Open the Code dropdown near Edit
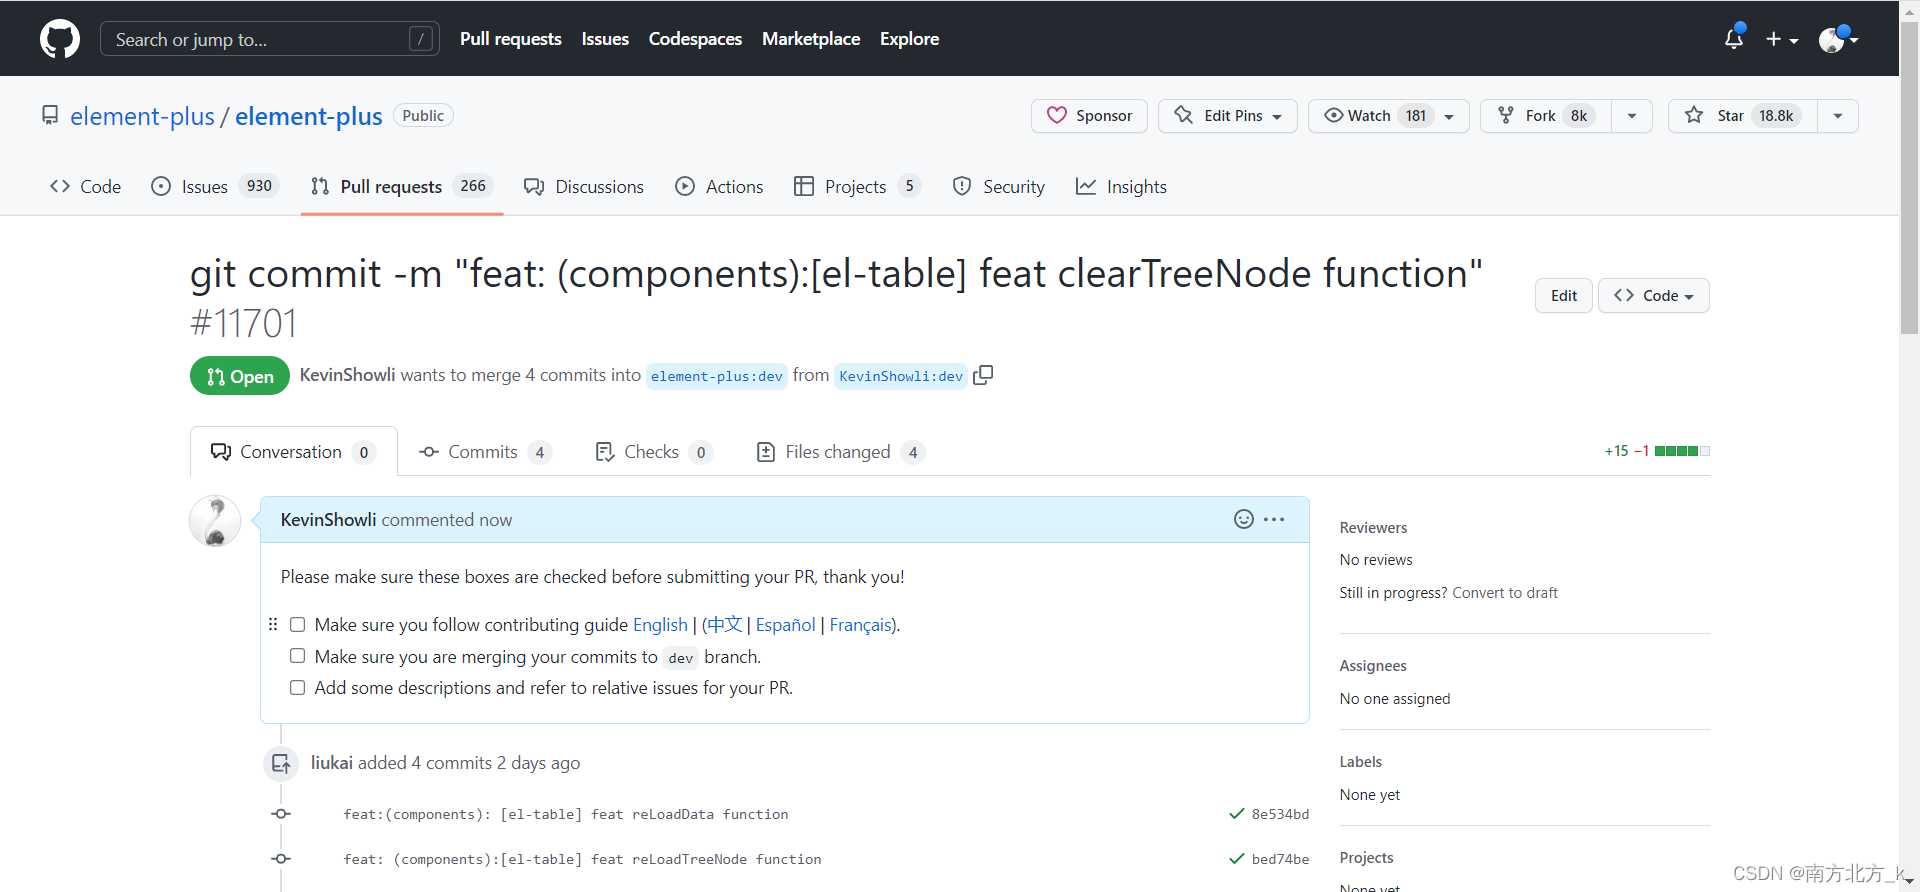 [1654, 296]
